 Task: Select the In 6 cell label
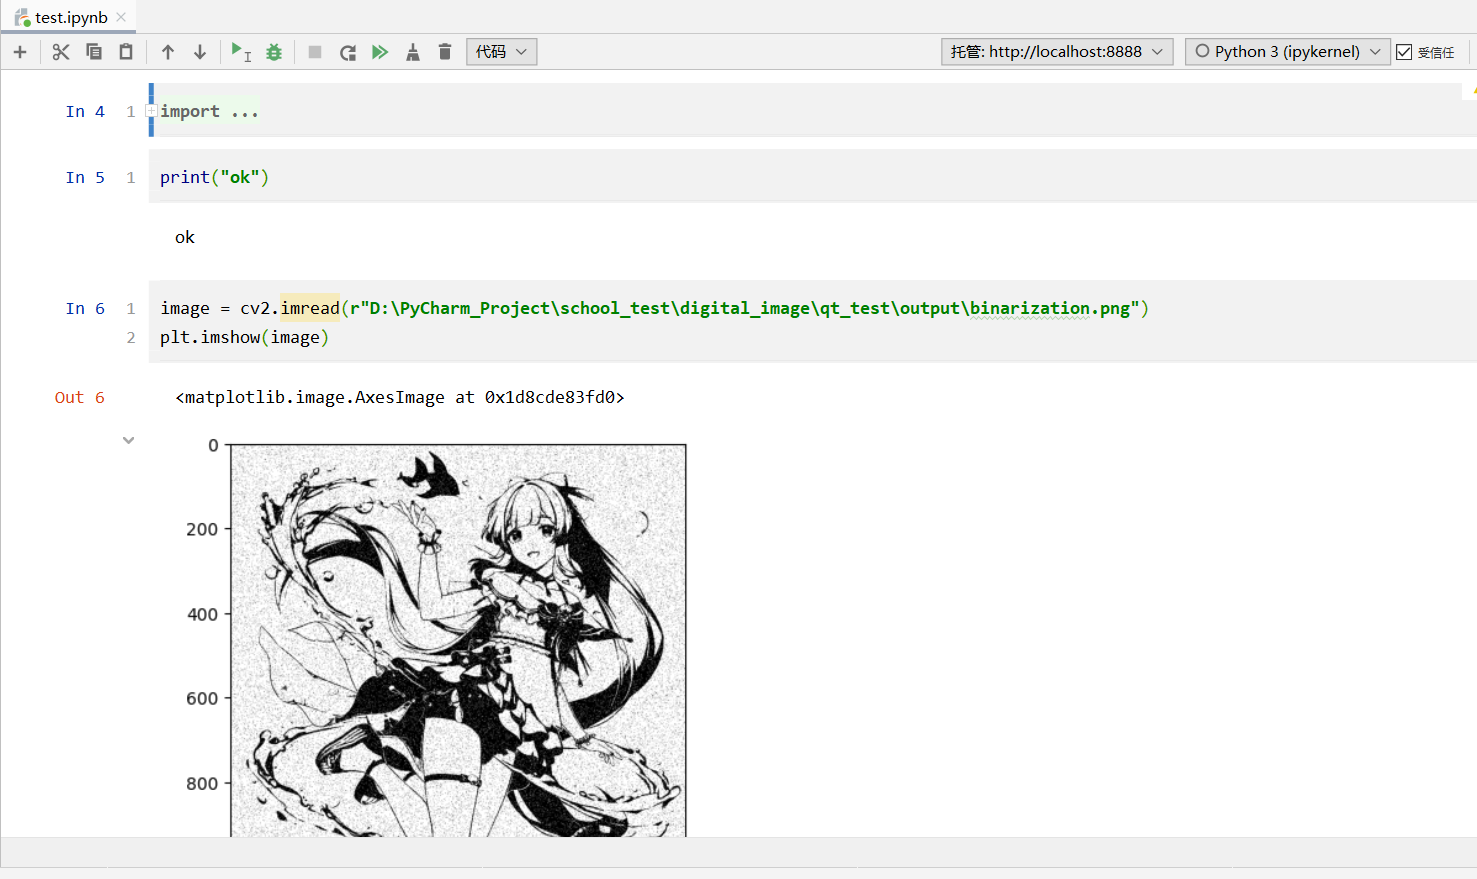[85, 308]
